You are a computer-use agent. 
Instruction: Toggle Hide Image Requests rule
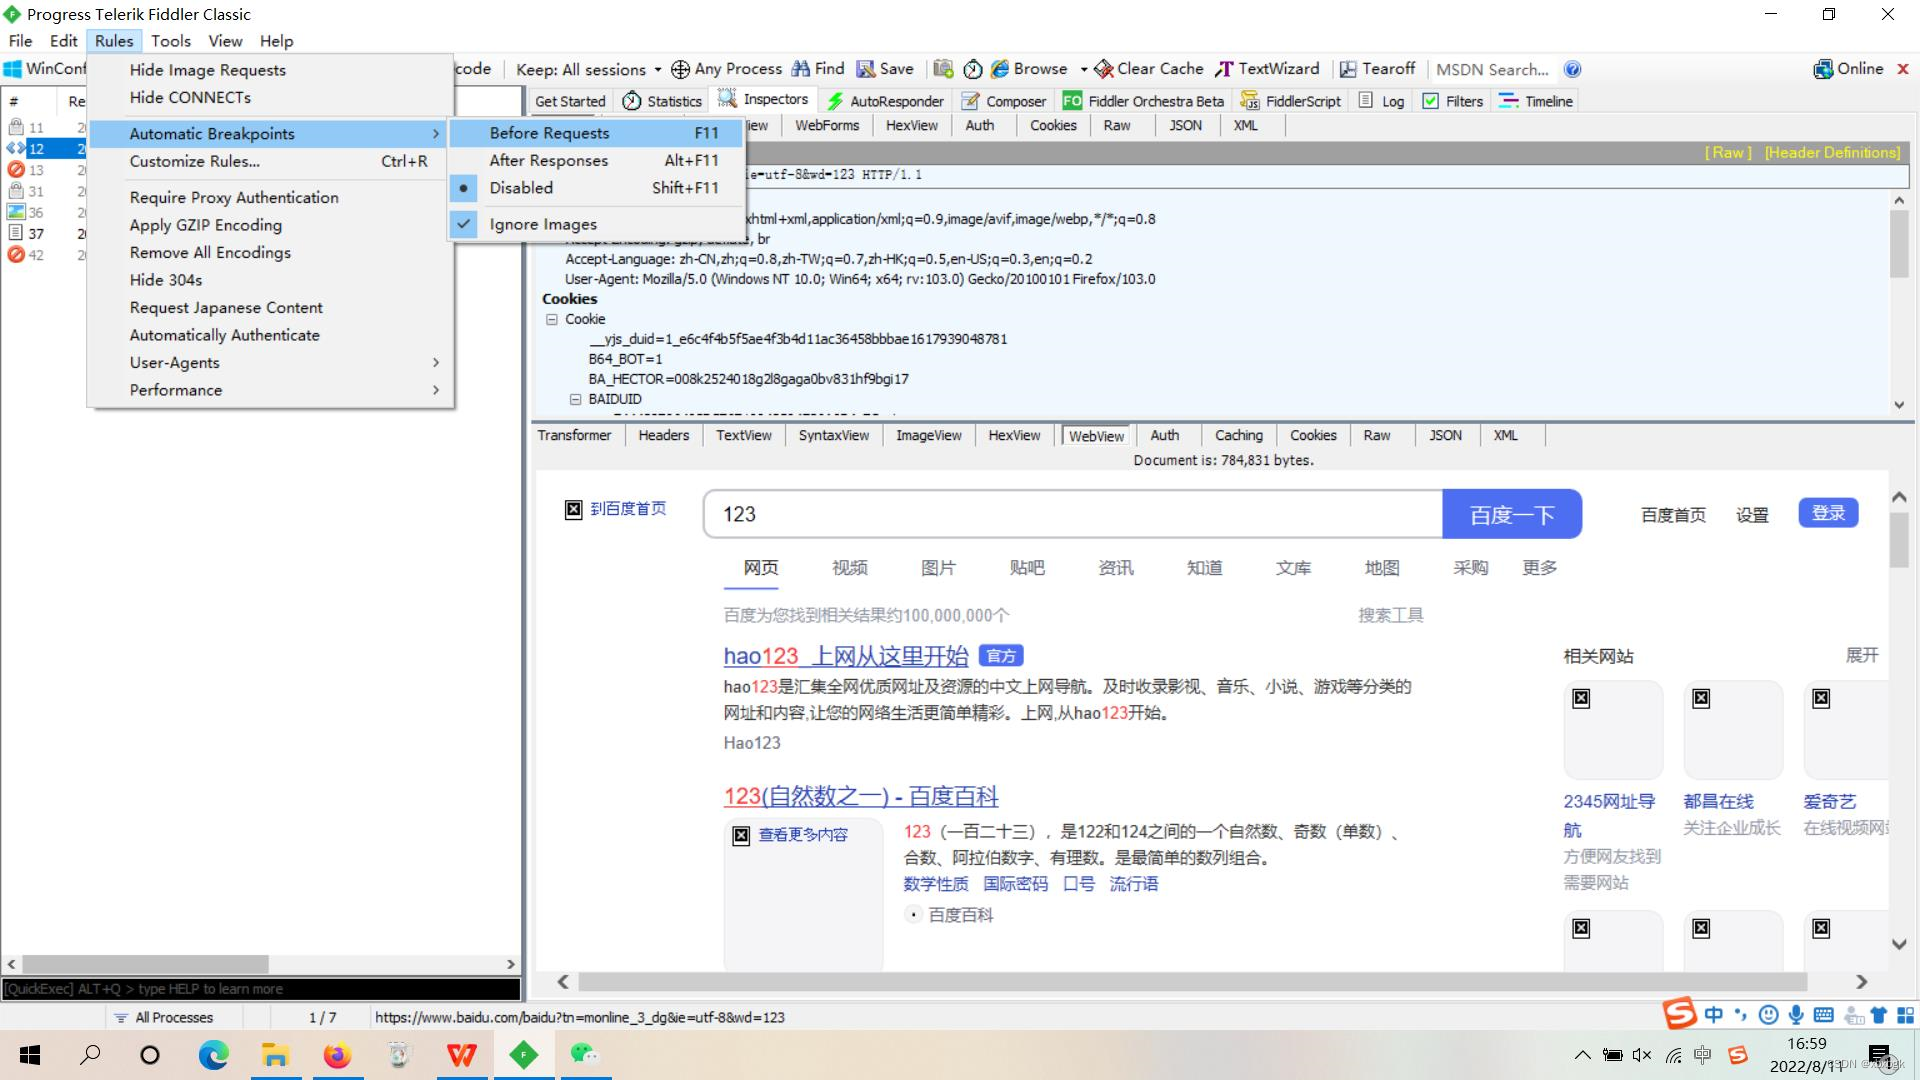point(207,69)
